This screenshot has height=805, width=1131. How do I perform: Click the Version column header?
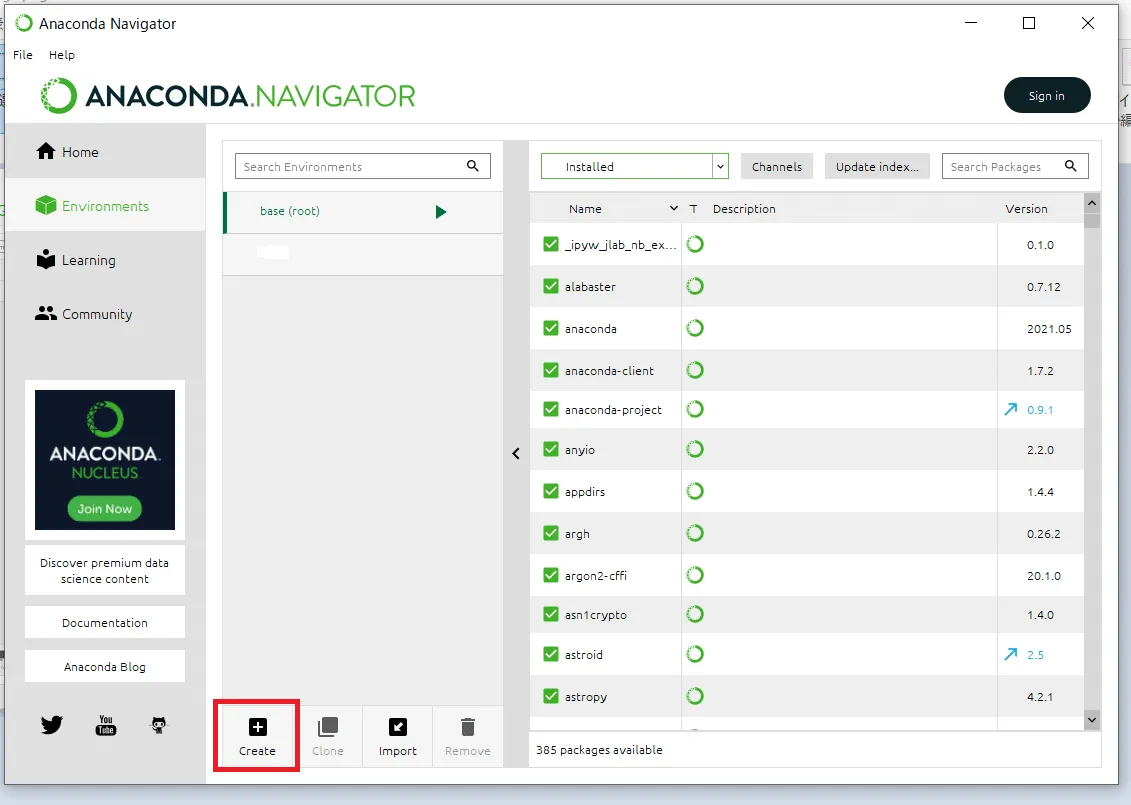pos(1026,208)
